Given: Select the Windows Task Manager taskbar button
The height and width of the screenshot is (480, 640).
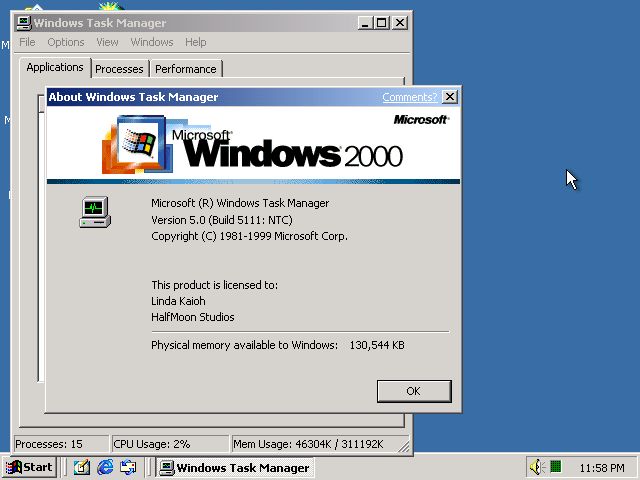Looking at the screenshot, I should [x=235, y=468].
